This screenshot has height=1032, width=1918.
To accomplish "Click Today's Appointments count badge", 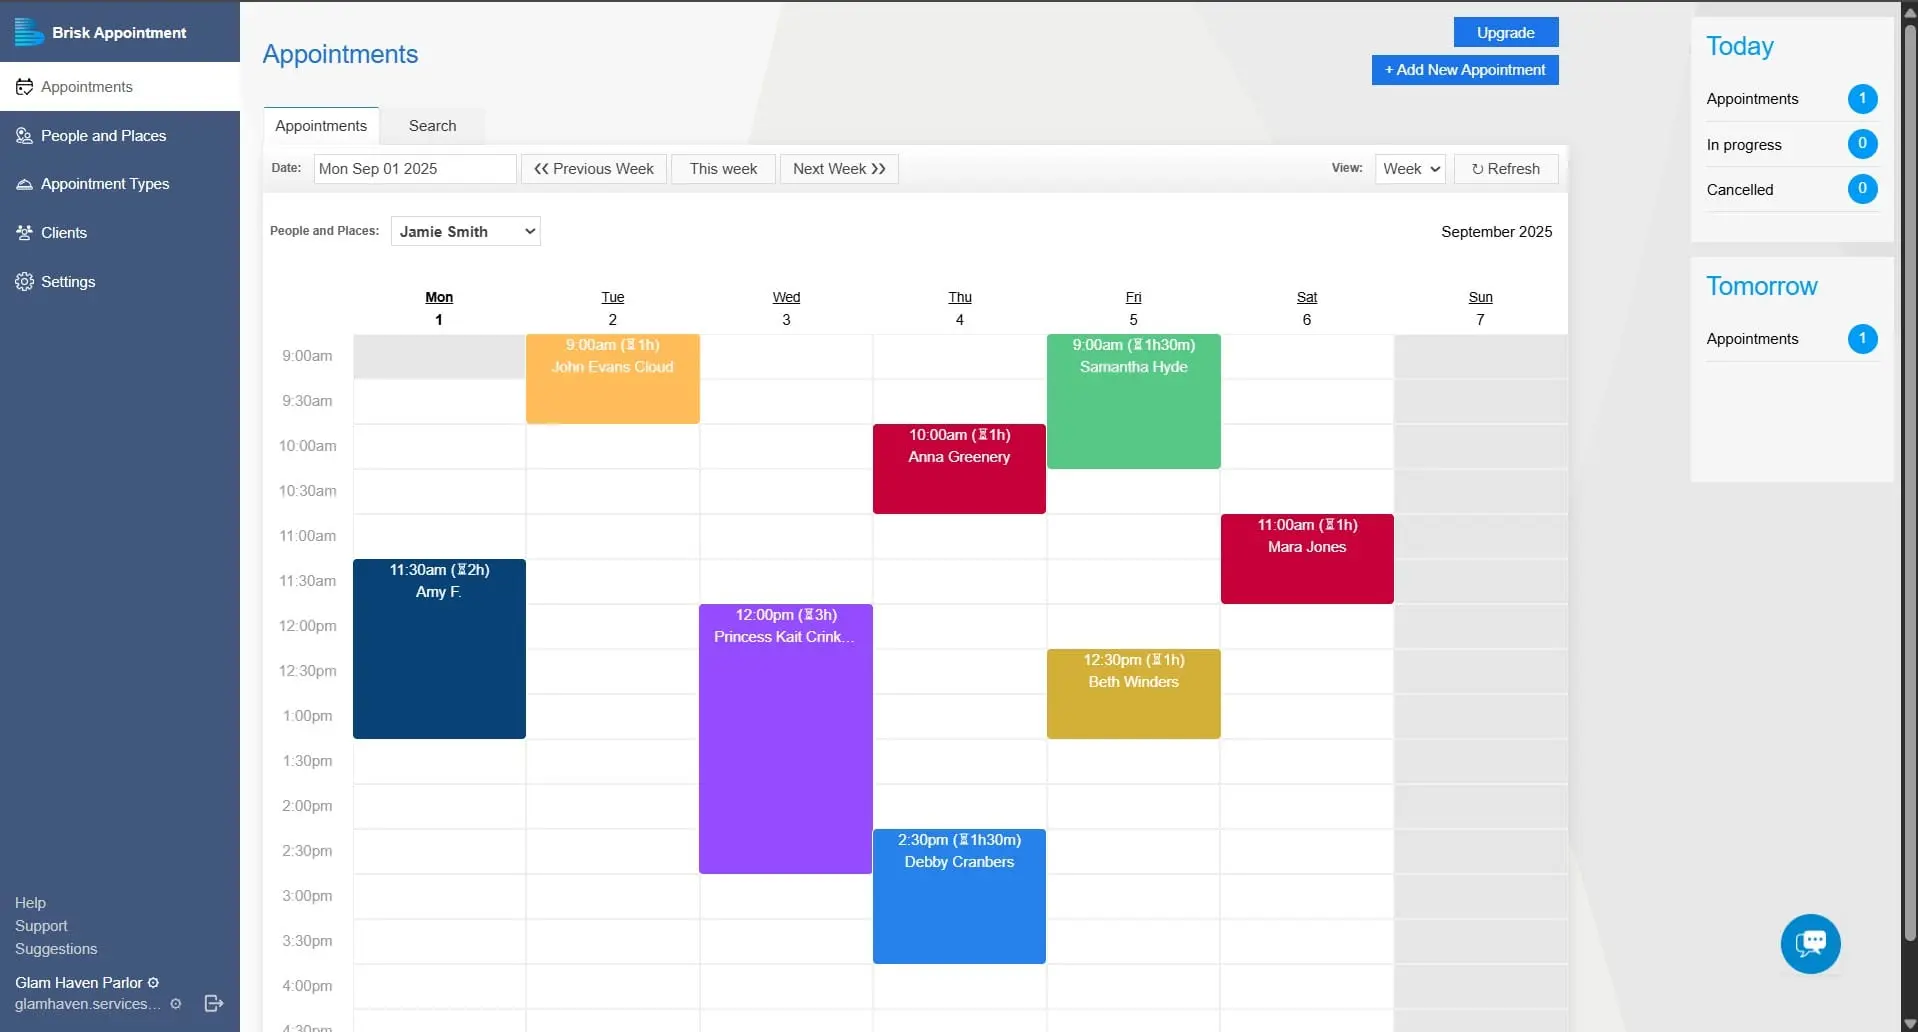I will pos(1862,99).
